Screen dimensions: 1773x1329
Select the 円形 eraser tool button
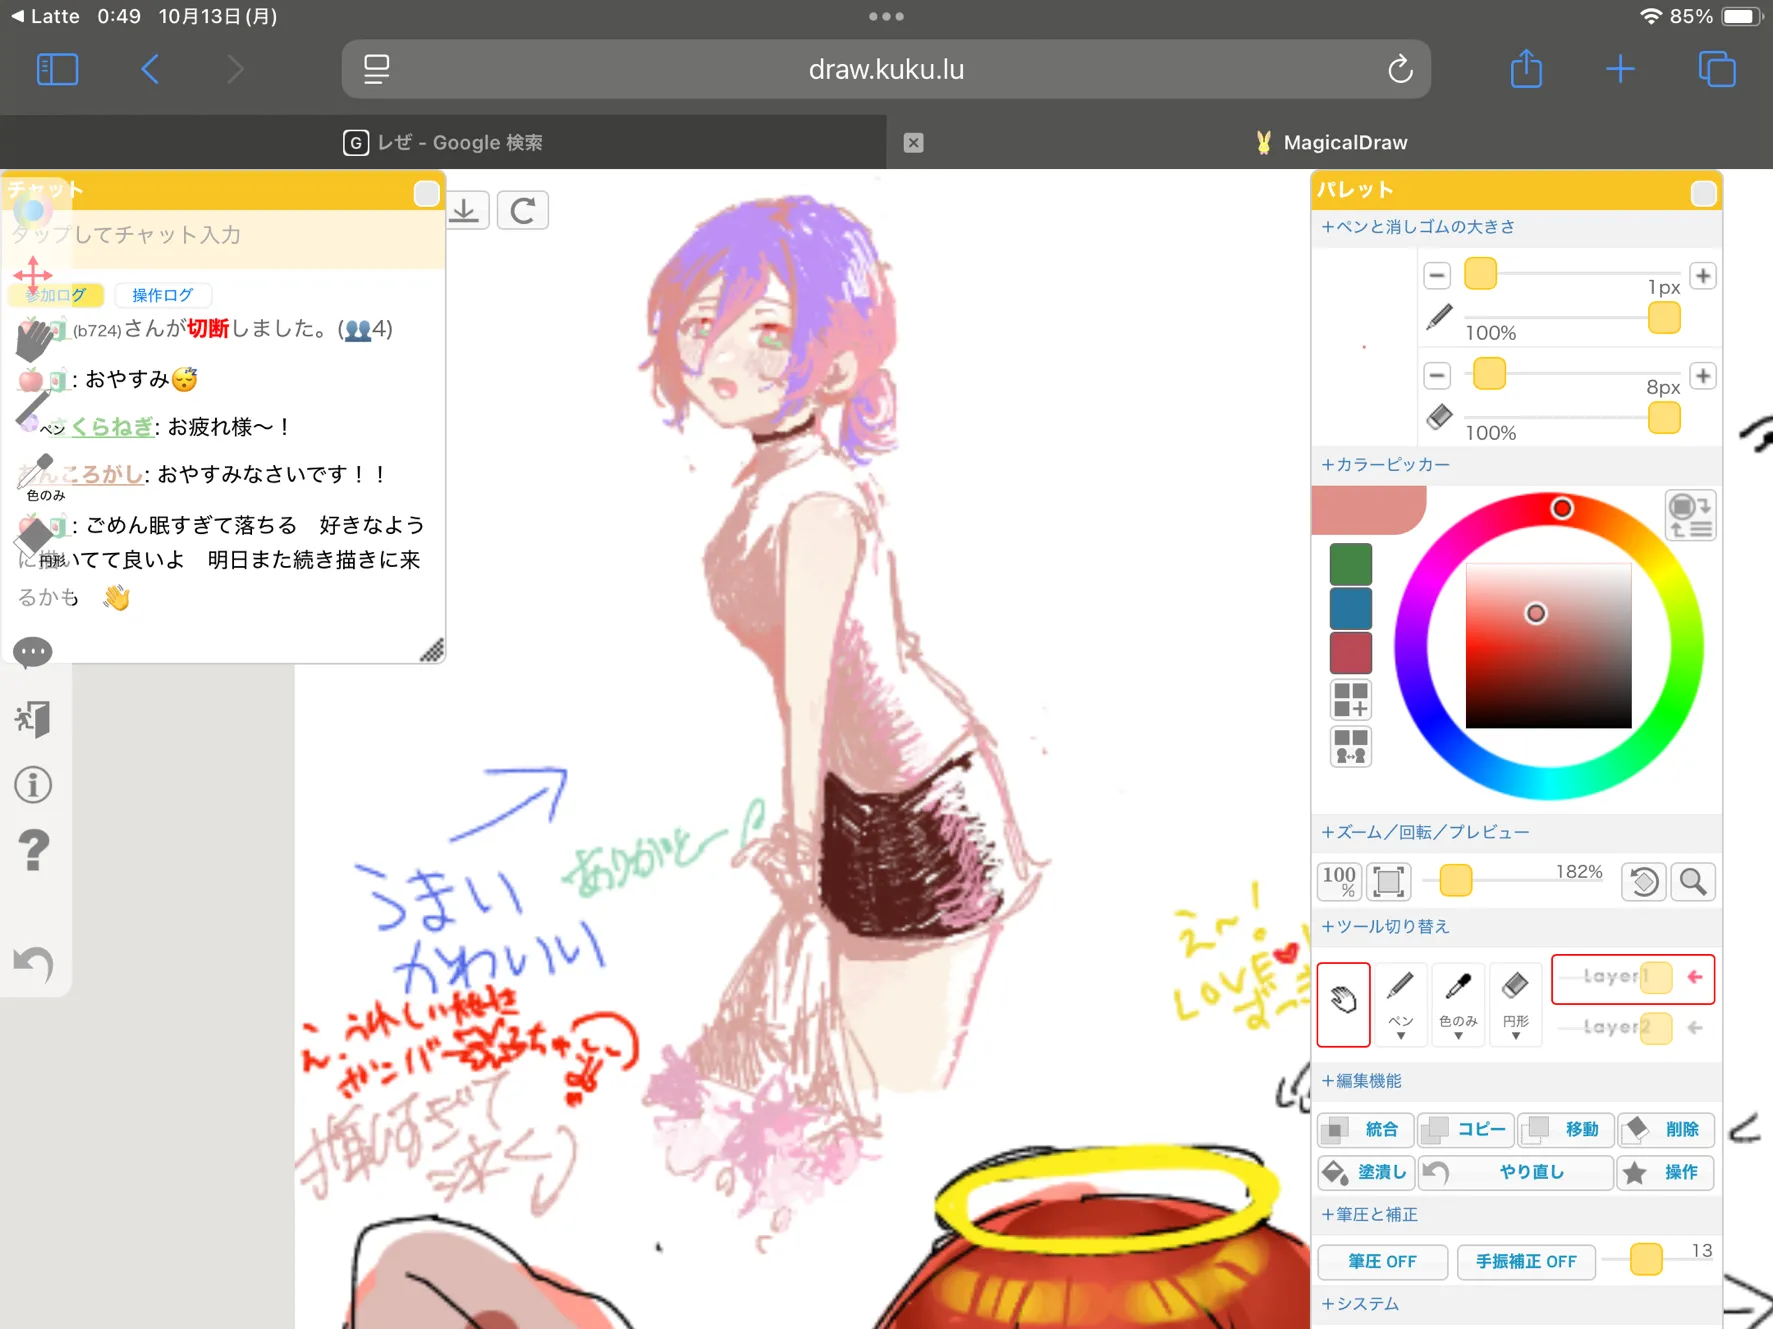1515,1004
